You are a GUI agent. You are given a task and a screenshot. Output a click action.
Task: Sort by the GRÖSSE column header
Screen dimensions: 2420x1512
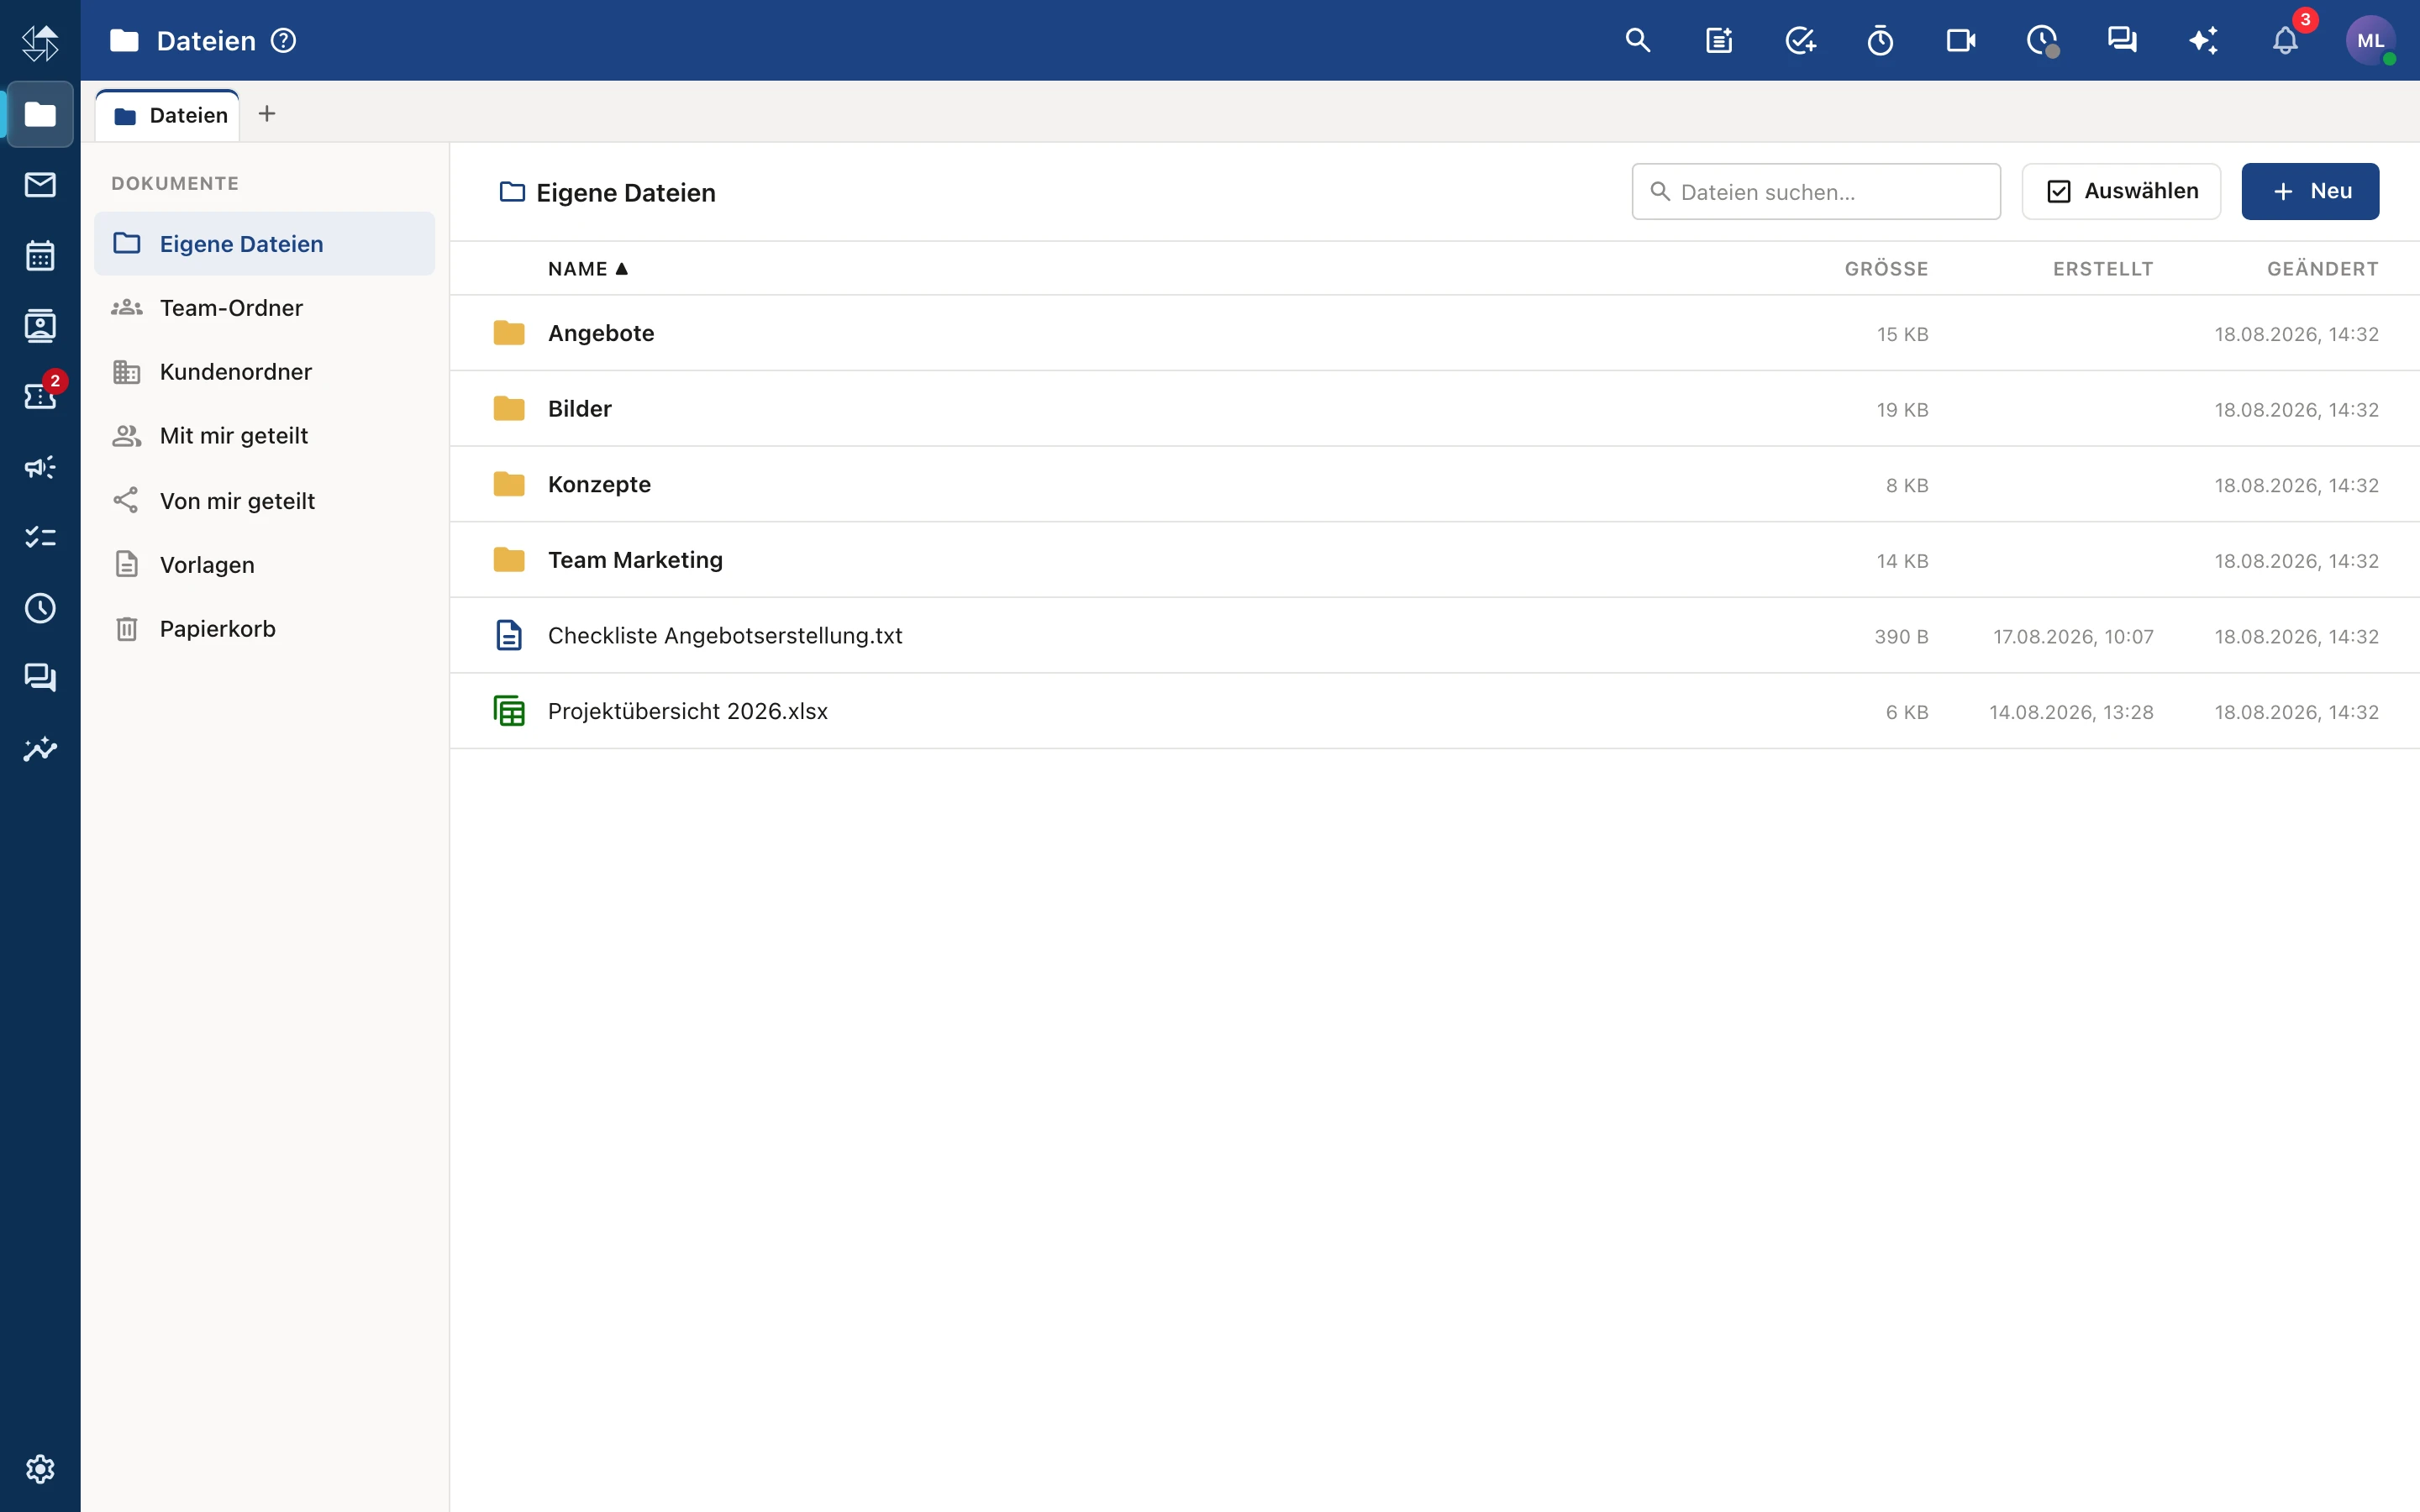[x=1886, y=269]
